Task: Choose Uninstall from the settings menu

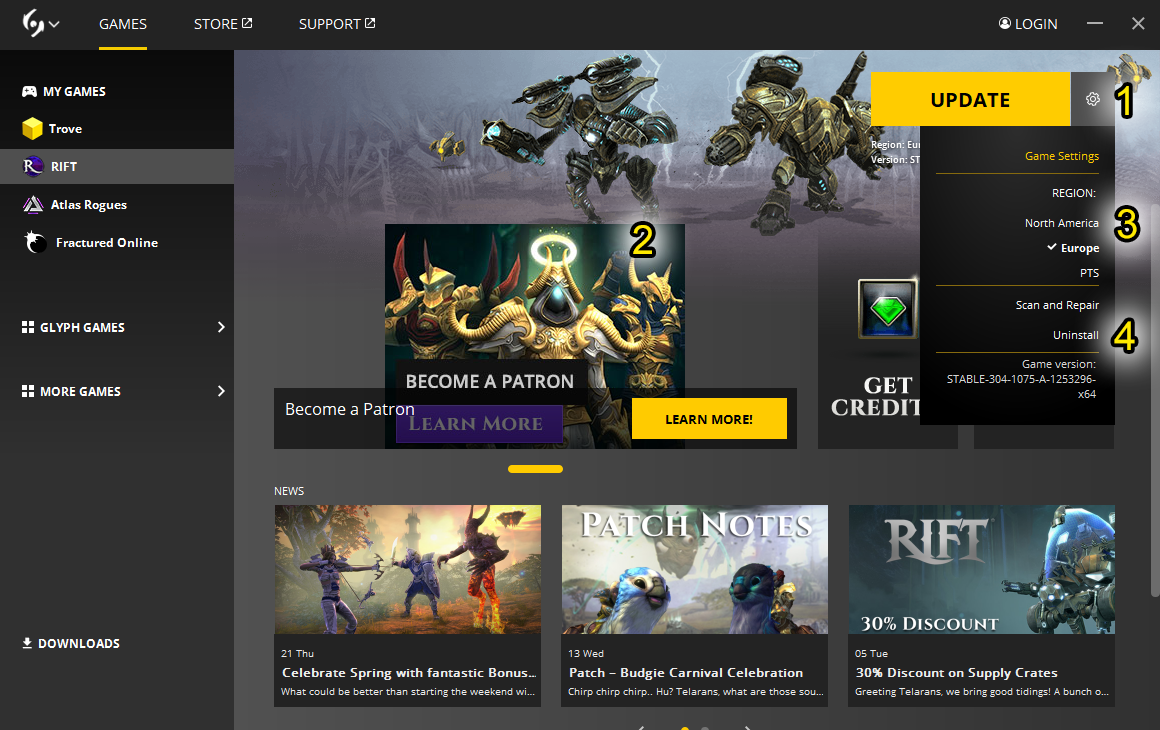Action: pyautogui.click(x=1076, y=335)
